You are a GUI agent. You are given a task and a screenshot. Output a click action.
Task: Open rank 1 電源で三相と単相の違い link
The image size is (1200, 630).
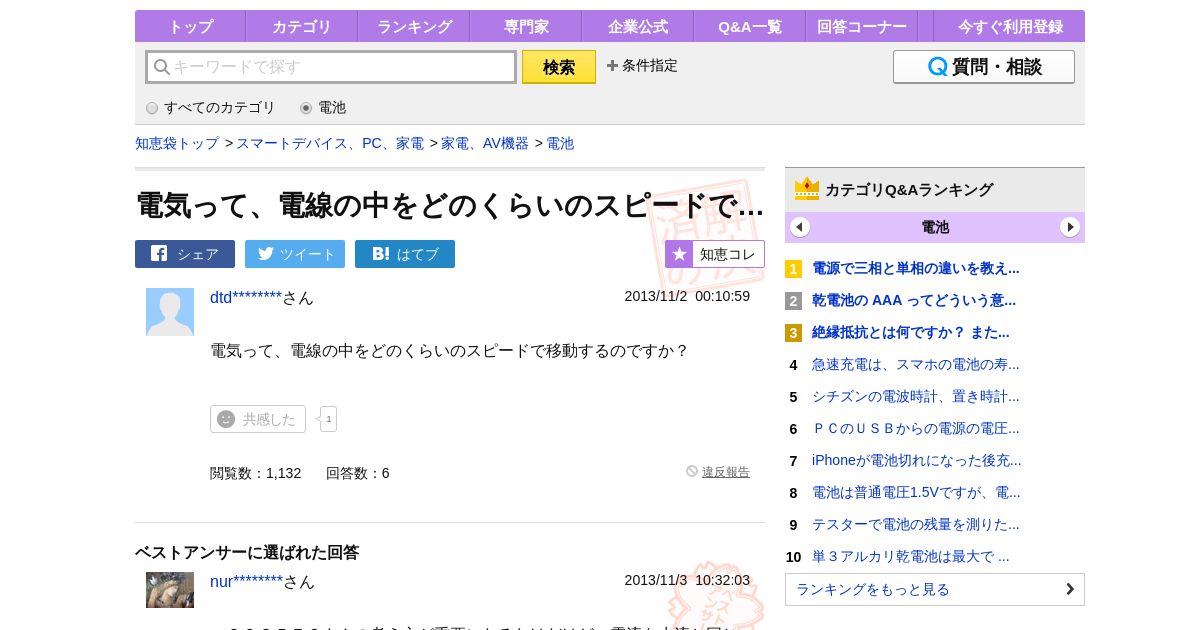916,268
